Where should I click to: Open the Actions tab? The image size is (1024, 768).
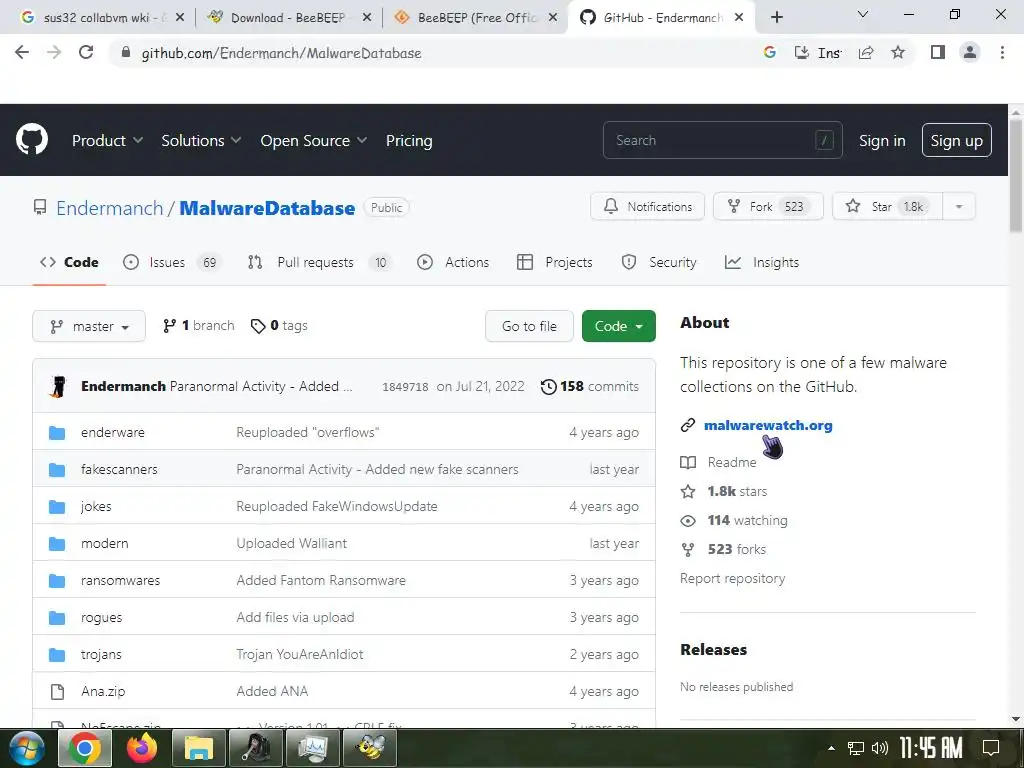click(453, 263)
